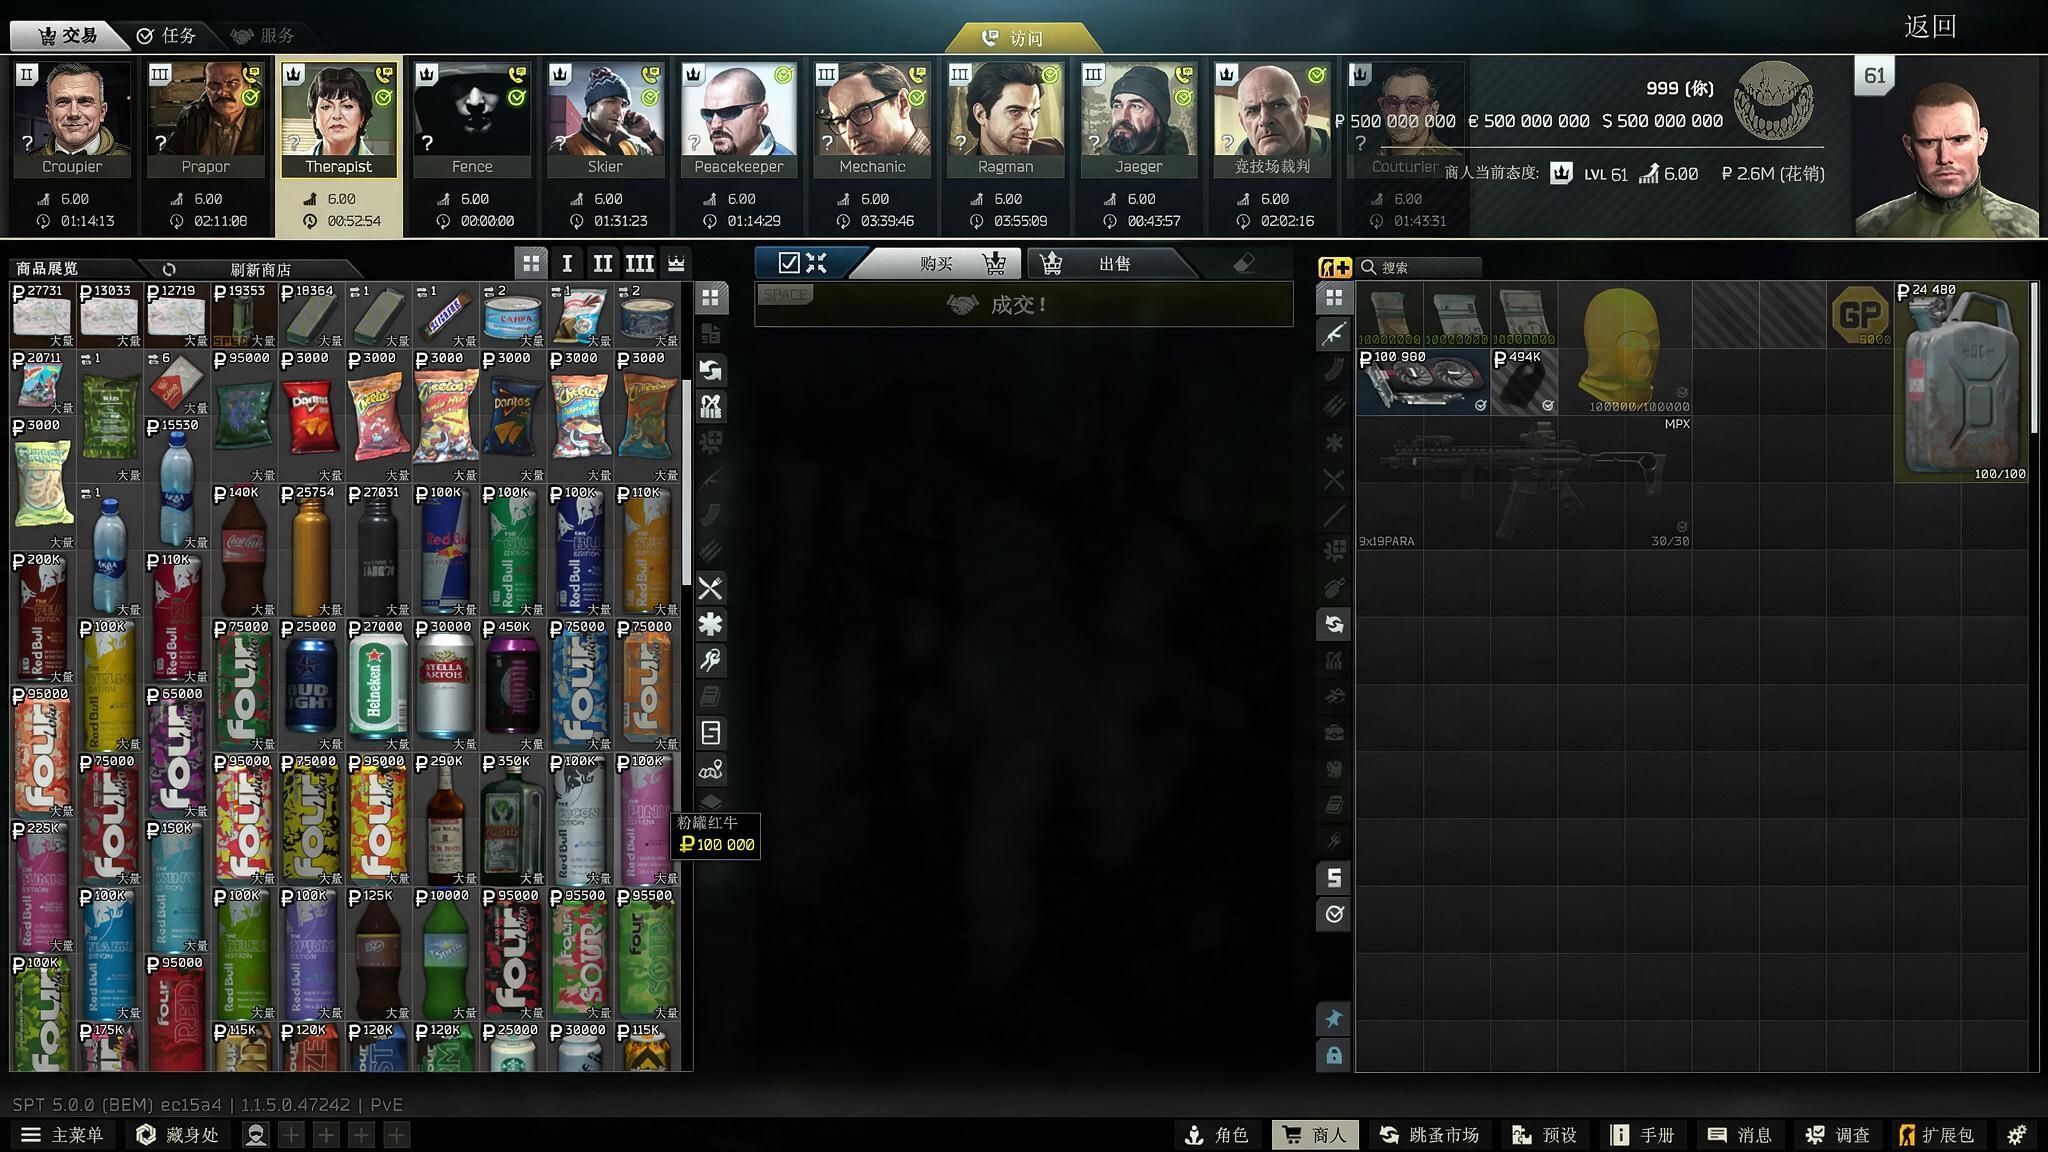This screenshot has height=1152, width=2048.
Task: Switch to the 交易 tab
Action: (x=68, y=36)
